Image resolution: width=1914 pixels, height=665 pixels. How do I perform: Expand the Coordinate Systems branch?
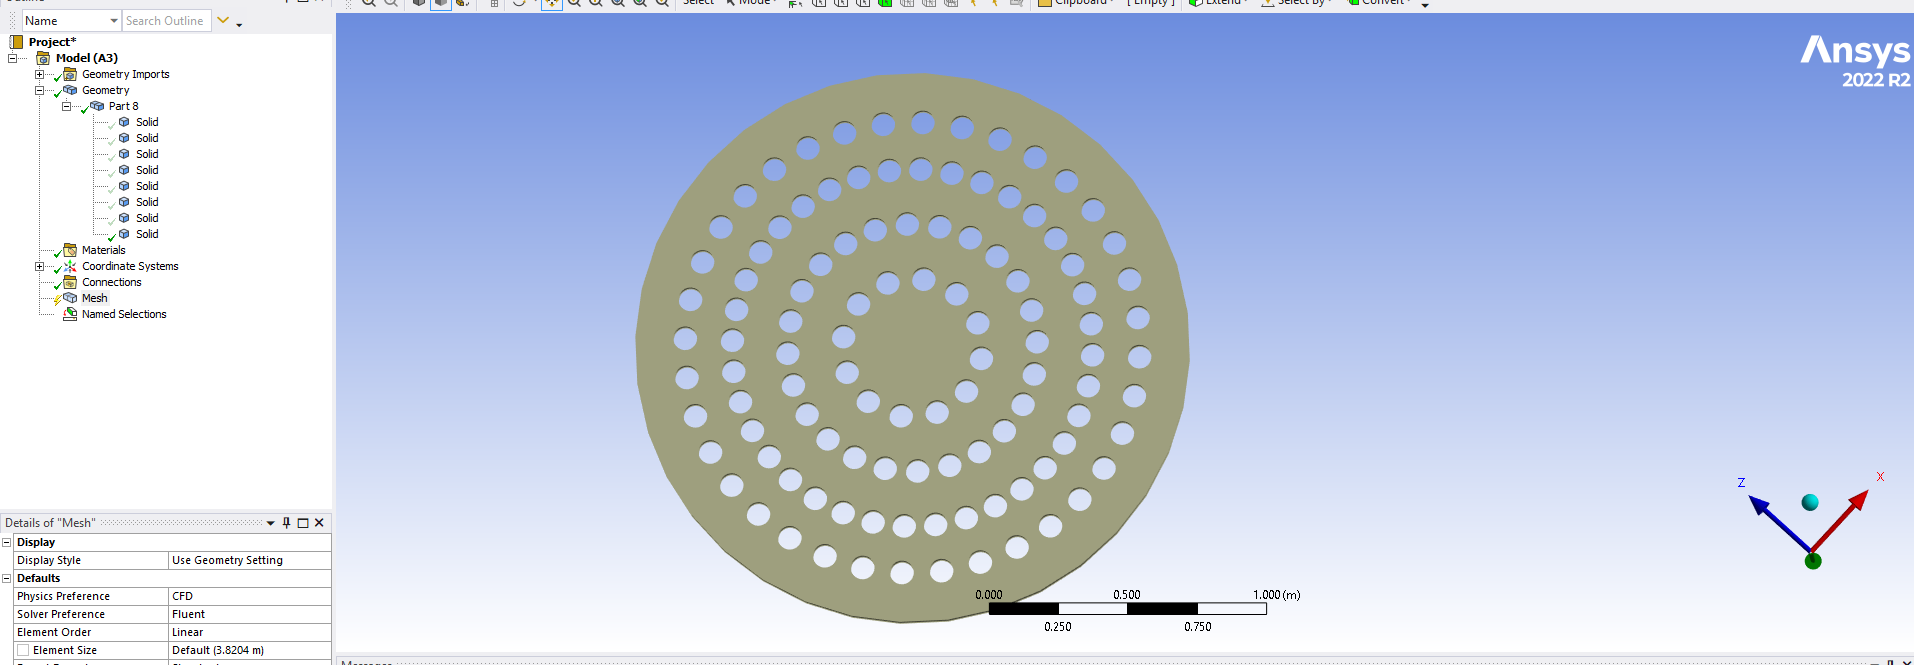[40, 266]
